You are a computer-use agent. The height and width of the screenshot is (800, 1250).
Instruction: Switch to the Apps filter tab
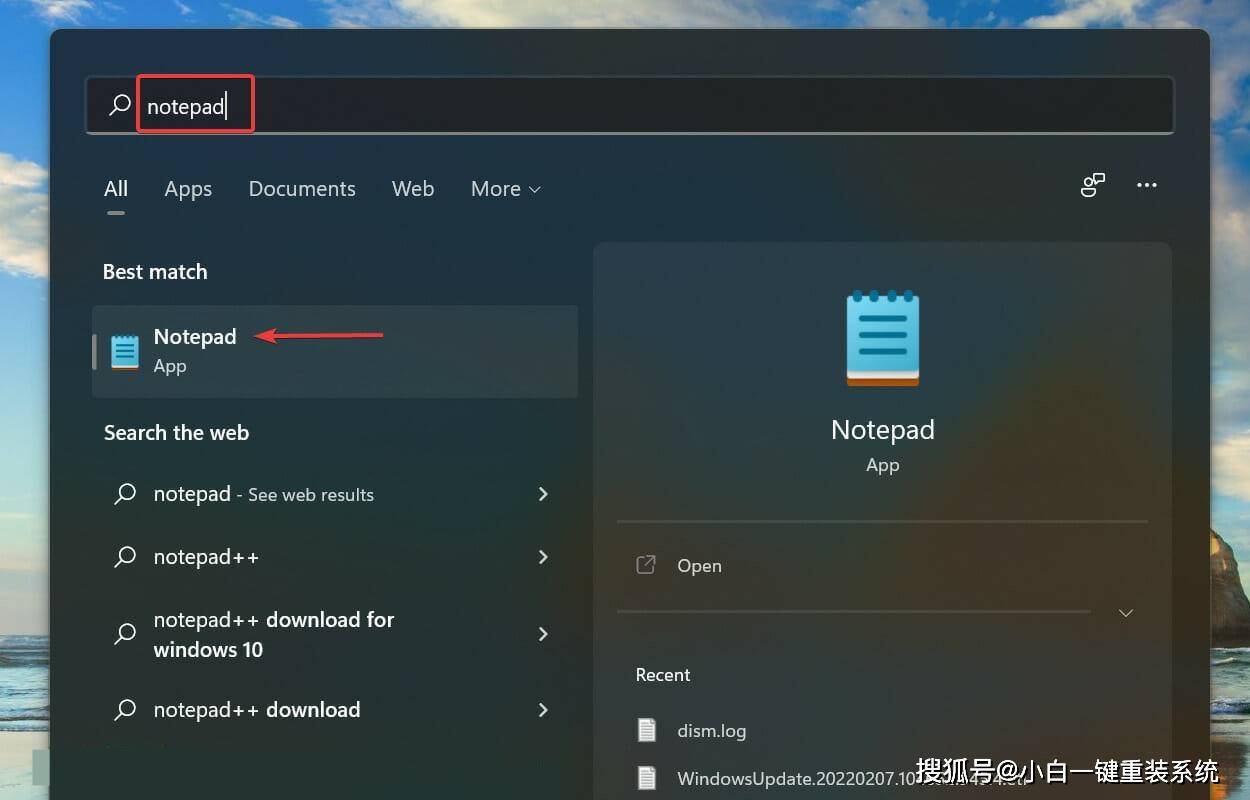[188, 189]
